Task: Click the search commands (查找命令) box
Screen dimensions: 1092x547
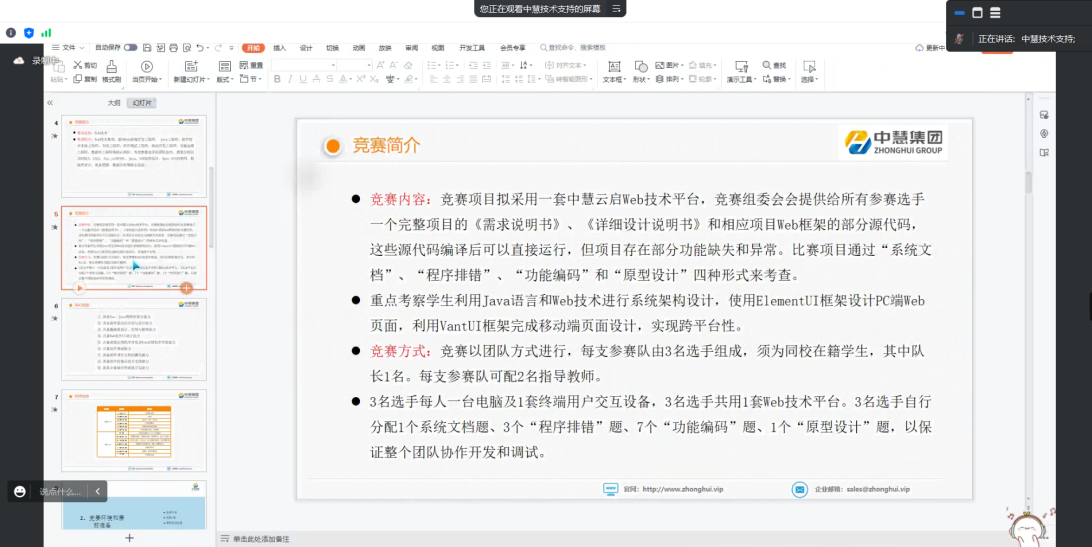Action: pos(572,48)
